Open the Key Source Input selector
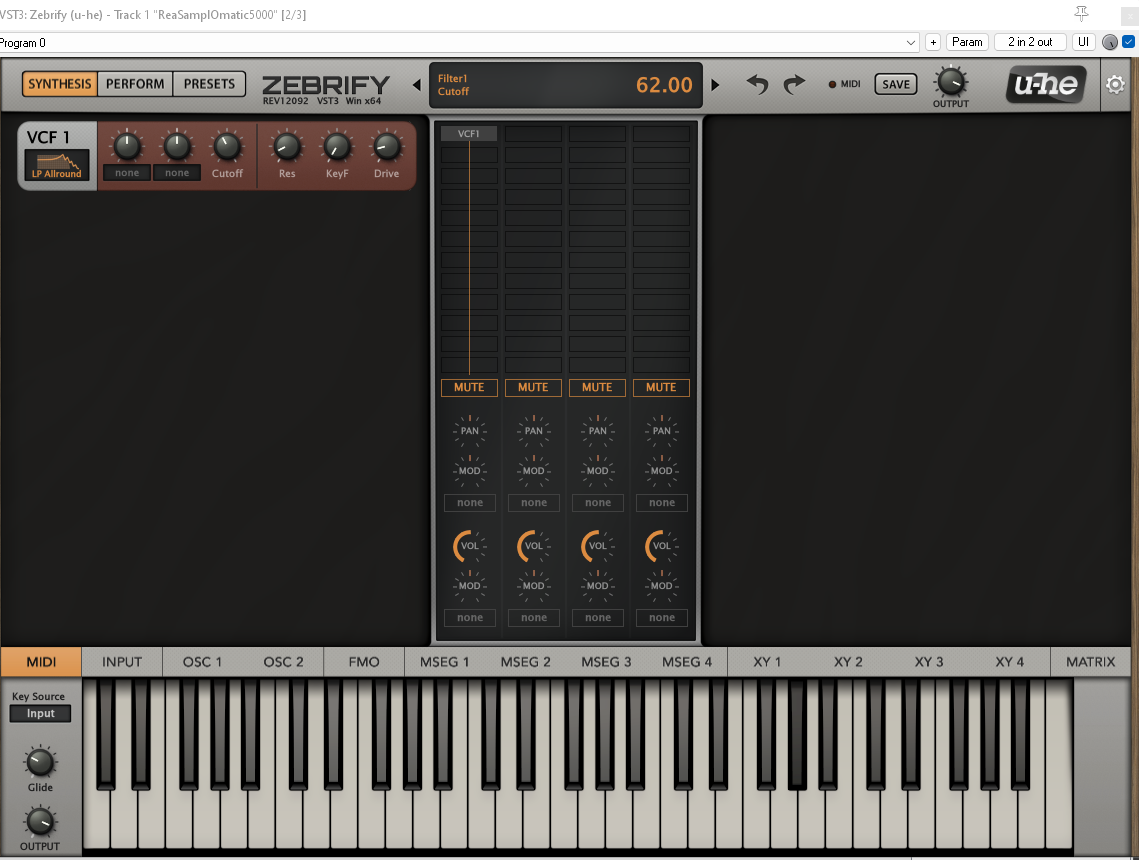1139x860 pixels. [41, 713]
